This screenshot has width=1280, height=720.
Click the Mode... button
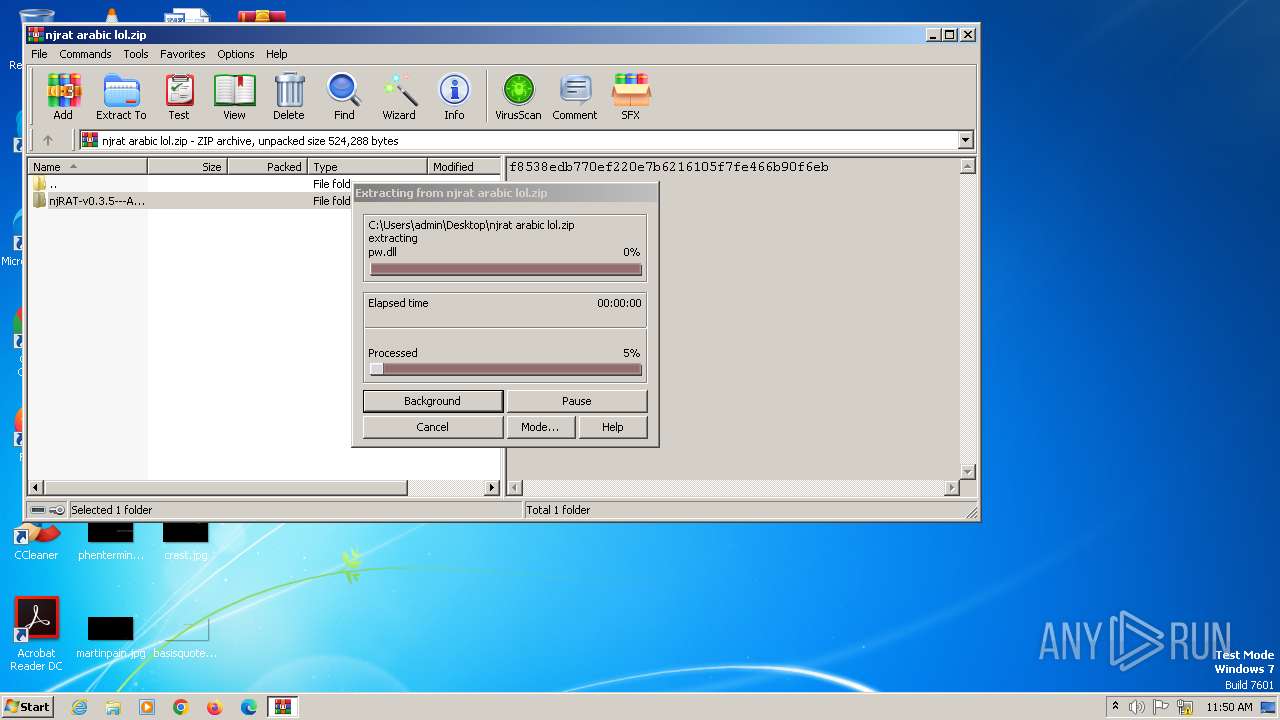click(x=540, y=427)
